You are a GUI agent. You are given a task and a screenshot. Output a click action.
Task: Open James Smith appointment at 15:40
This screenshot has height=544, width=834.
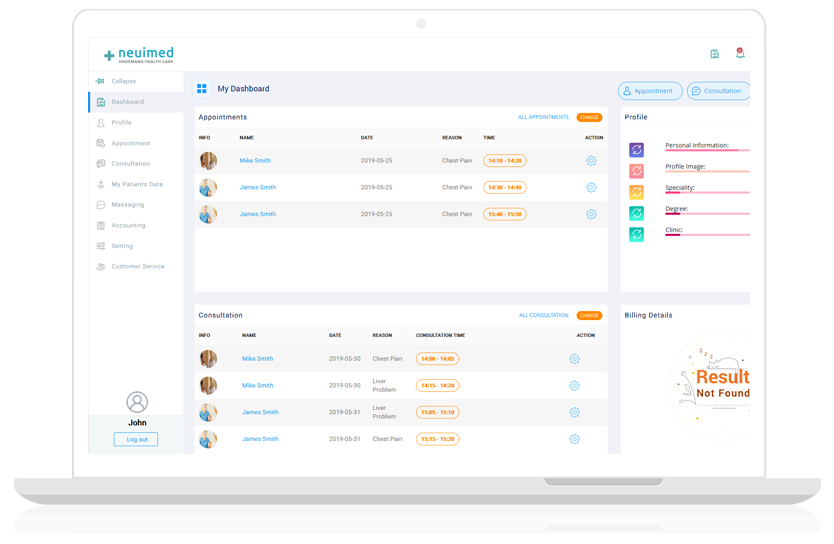click(x=257, y=214)
